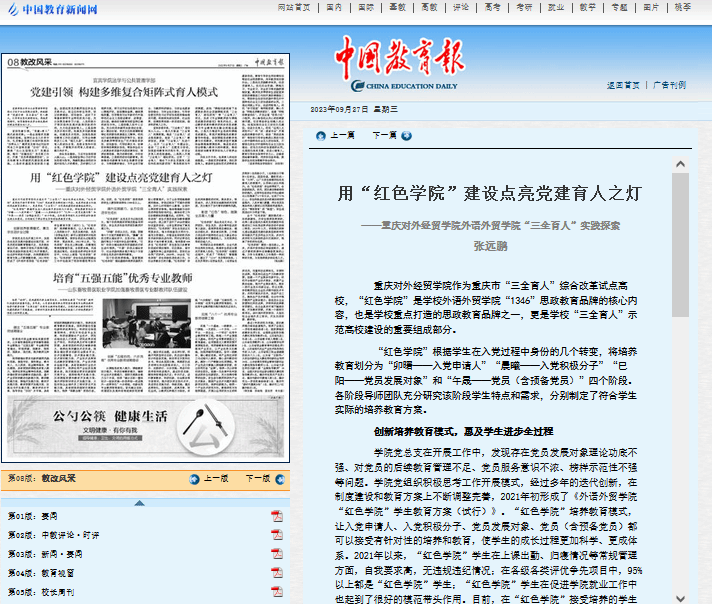Click PDF icon for 第04版 教育视窗
This screenshot has width=712, height=604.
pos(277,572)
